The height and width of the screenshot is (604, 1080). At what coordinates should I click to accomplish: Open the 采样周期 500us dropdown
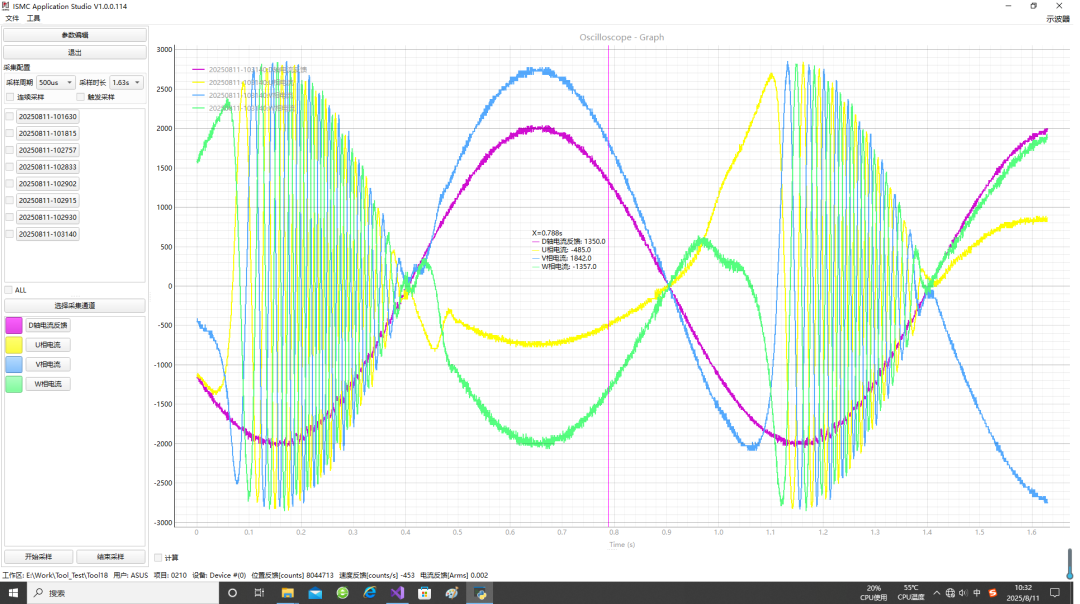tap(56, 83)
